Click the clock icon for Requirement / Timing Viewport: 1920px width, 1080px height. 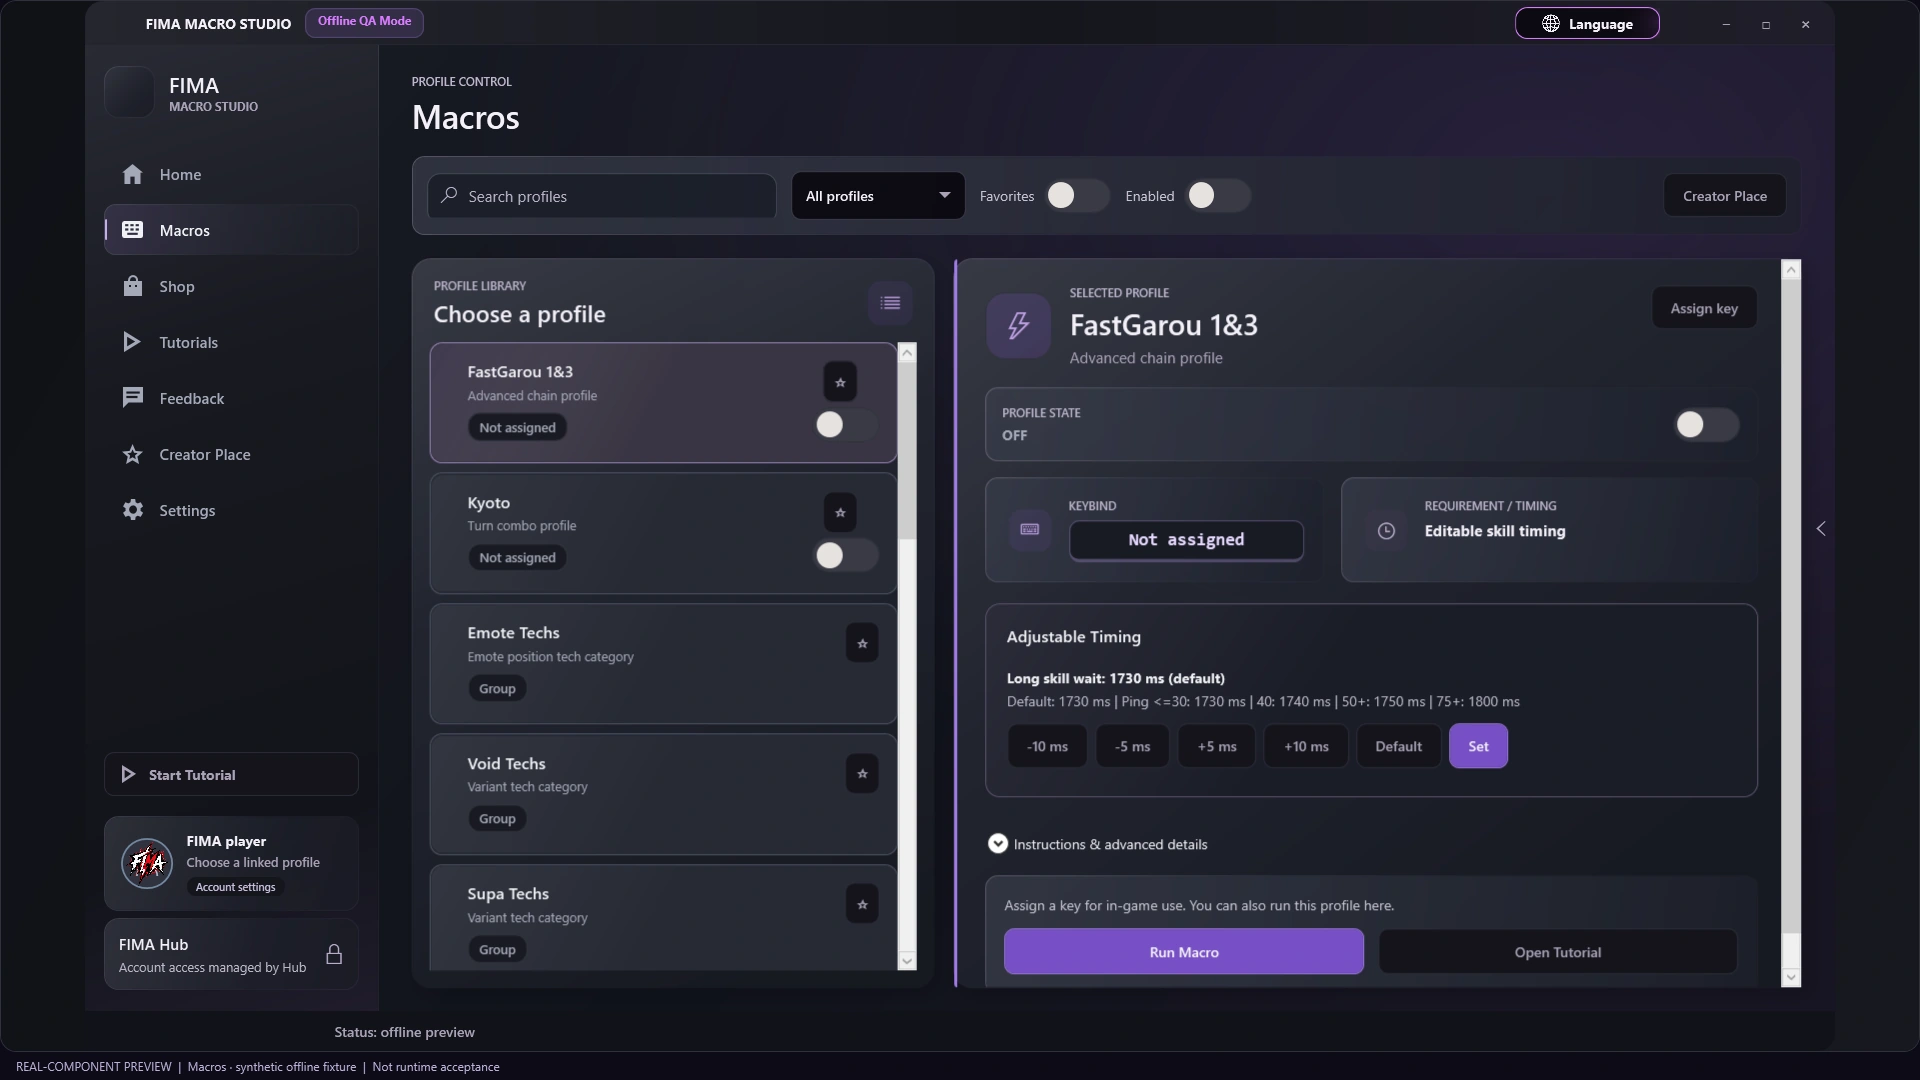pyautogui.click(x=1386, y=531)
